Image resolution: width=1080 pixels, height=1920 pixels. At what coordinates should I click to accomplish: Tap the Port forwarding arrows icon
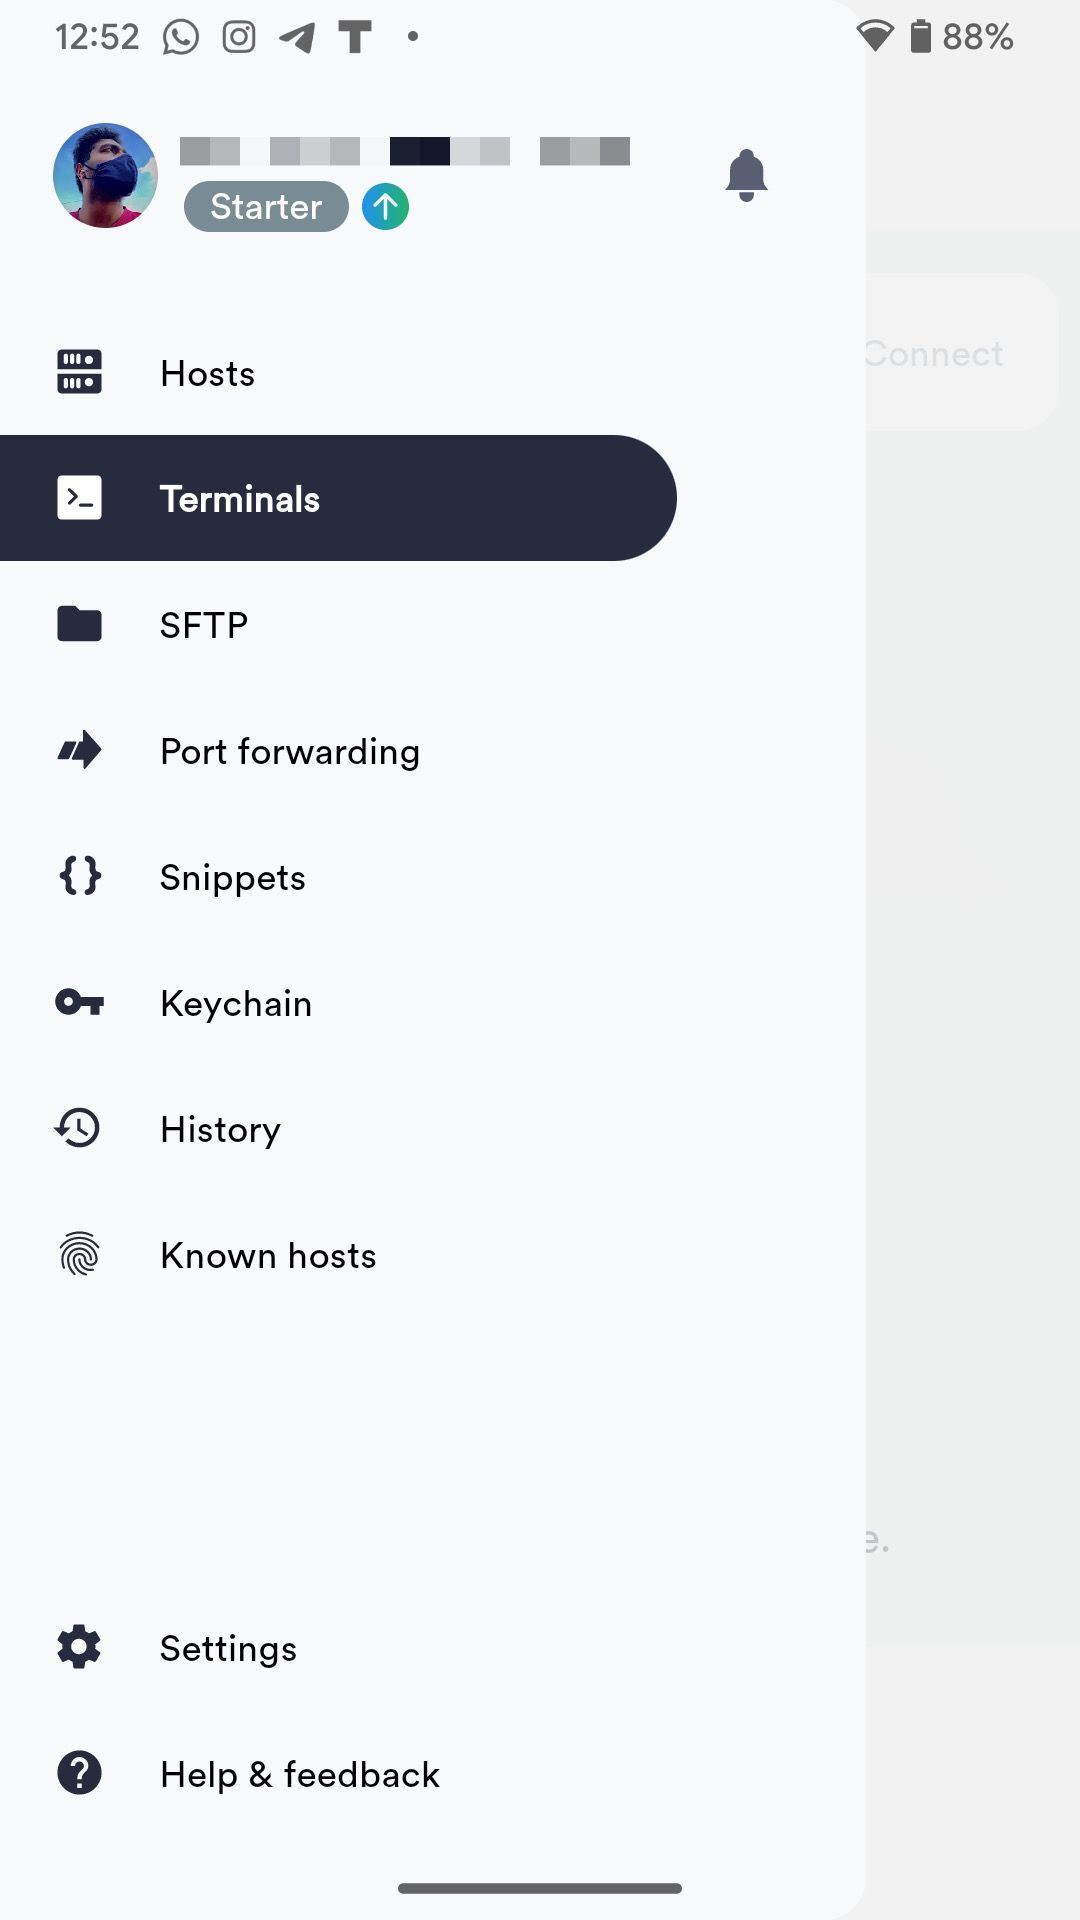[79, 750]
